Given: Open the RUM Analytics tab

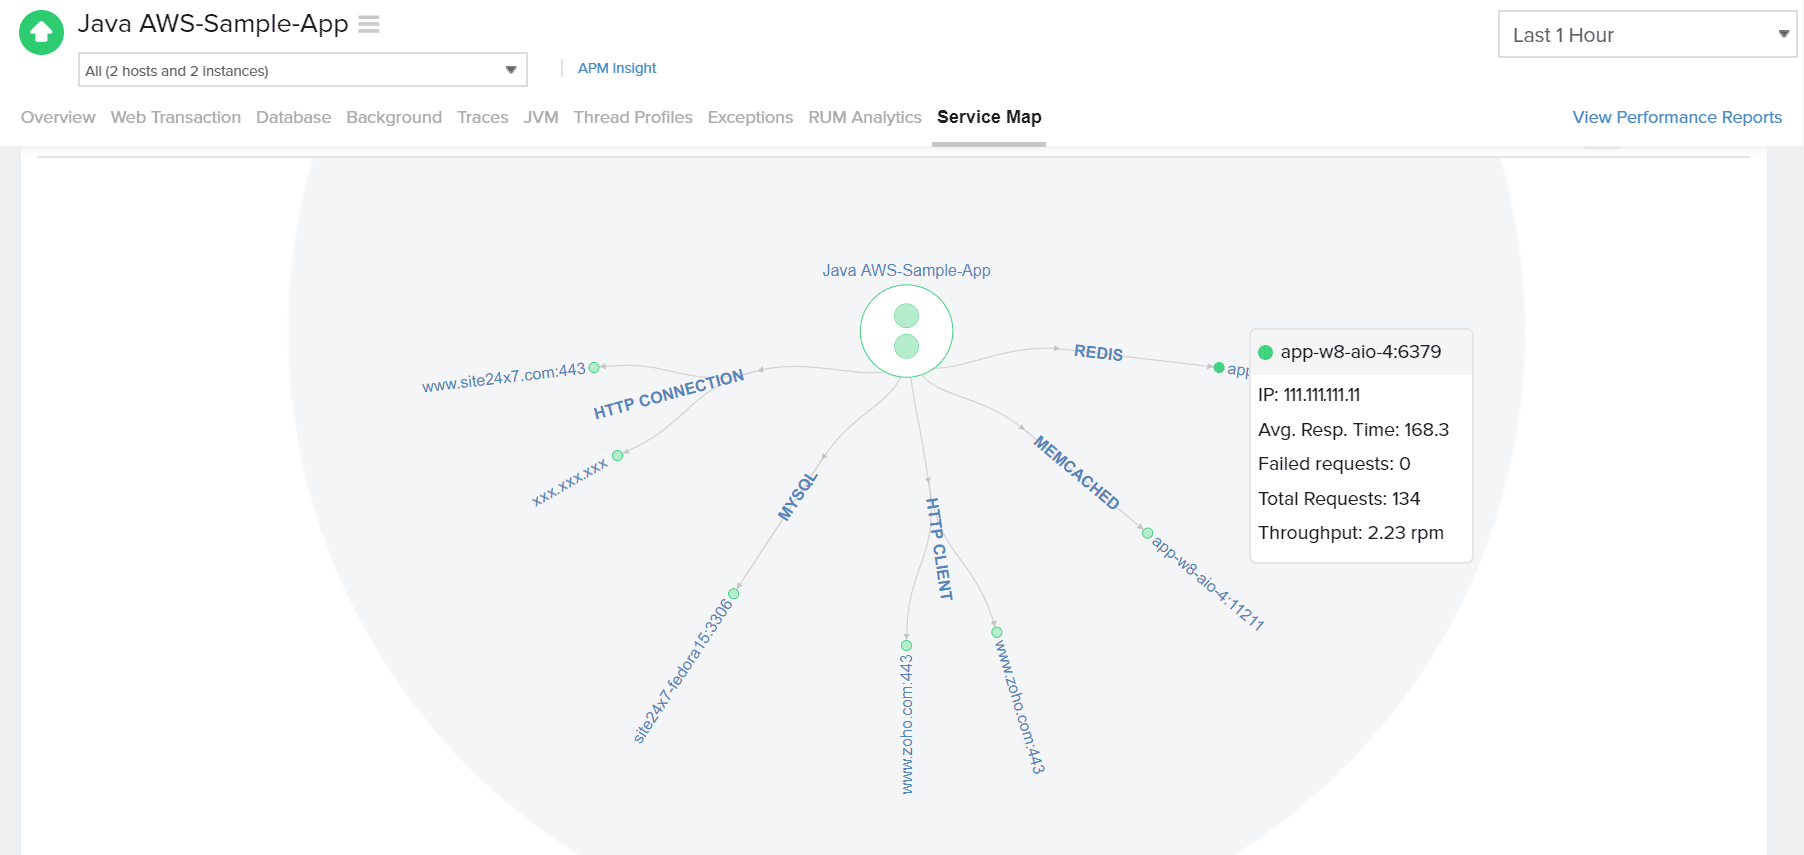Looking at the screenshot, I should click(x=865, y=117).
